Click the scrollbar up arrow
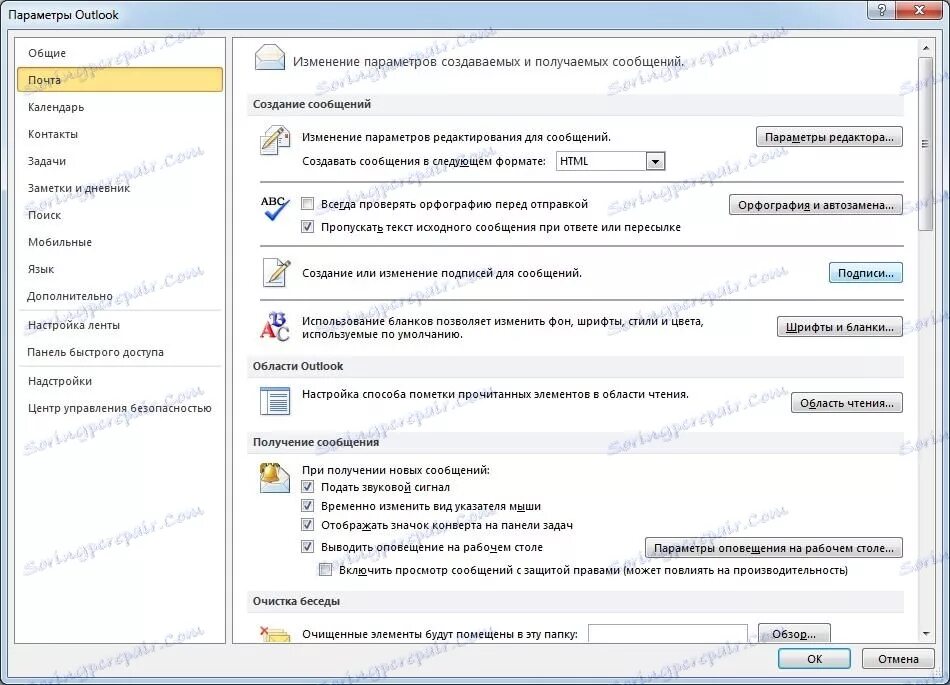The width and height of the screenshot is (950, 685). tap(925, 47)
